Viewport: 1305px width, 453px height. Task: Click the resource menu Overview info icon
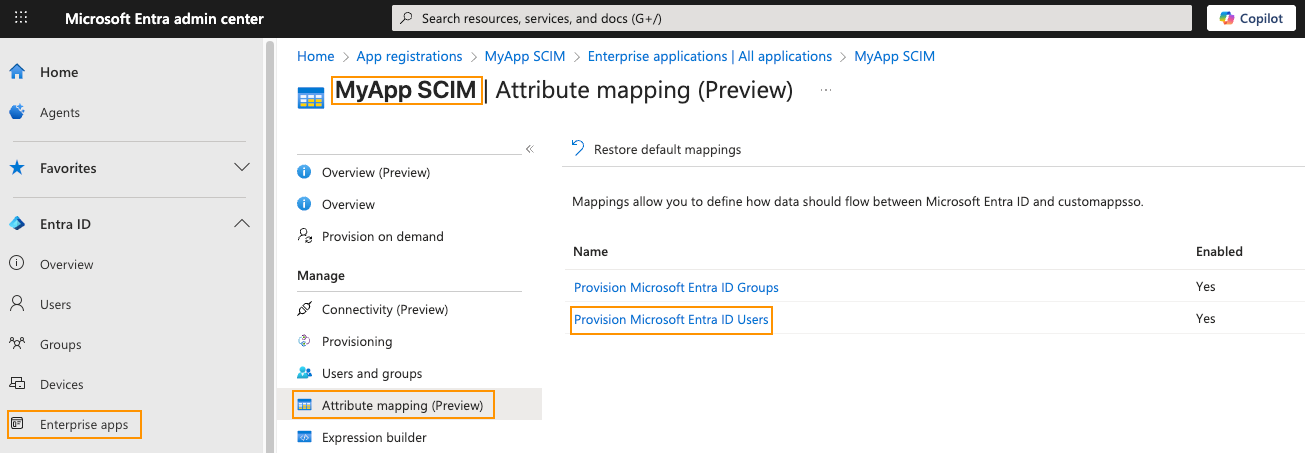[305, 204]
